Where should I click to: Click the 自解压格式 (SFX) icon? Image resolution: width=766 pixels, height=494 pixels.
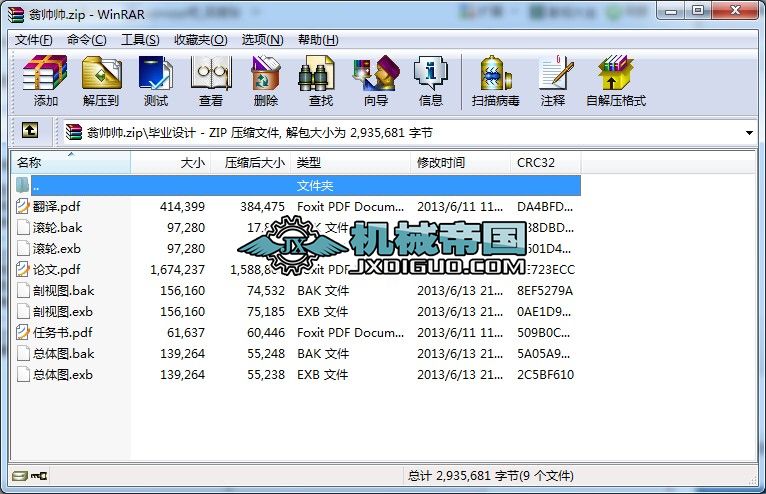pyautogui.click(x=616, y=82)
